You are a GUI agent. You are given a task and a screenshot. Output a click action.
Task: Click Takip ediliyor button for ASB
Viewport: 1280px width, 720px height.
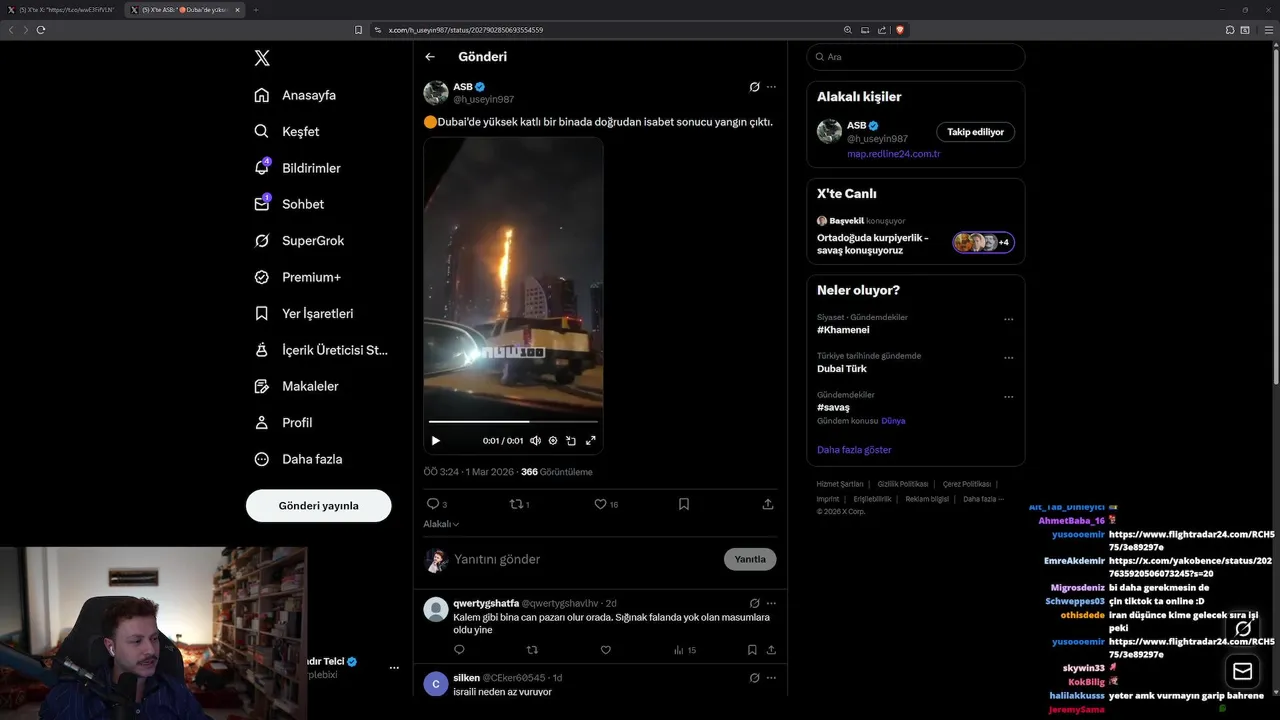[x=976, y=132]
